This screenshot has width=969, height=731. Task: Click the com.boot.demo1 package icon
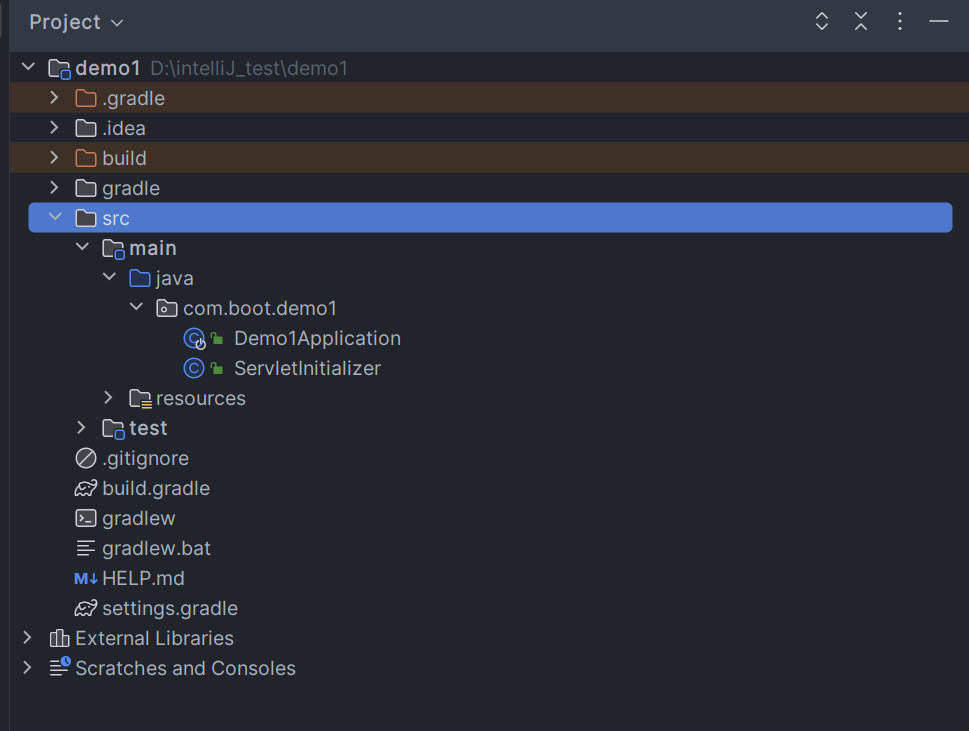[167, 308]
